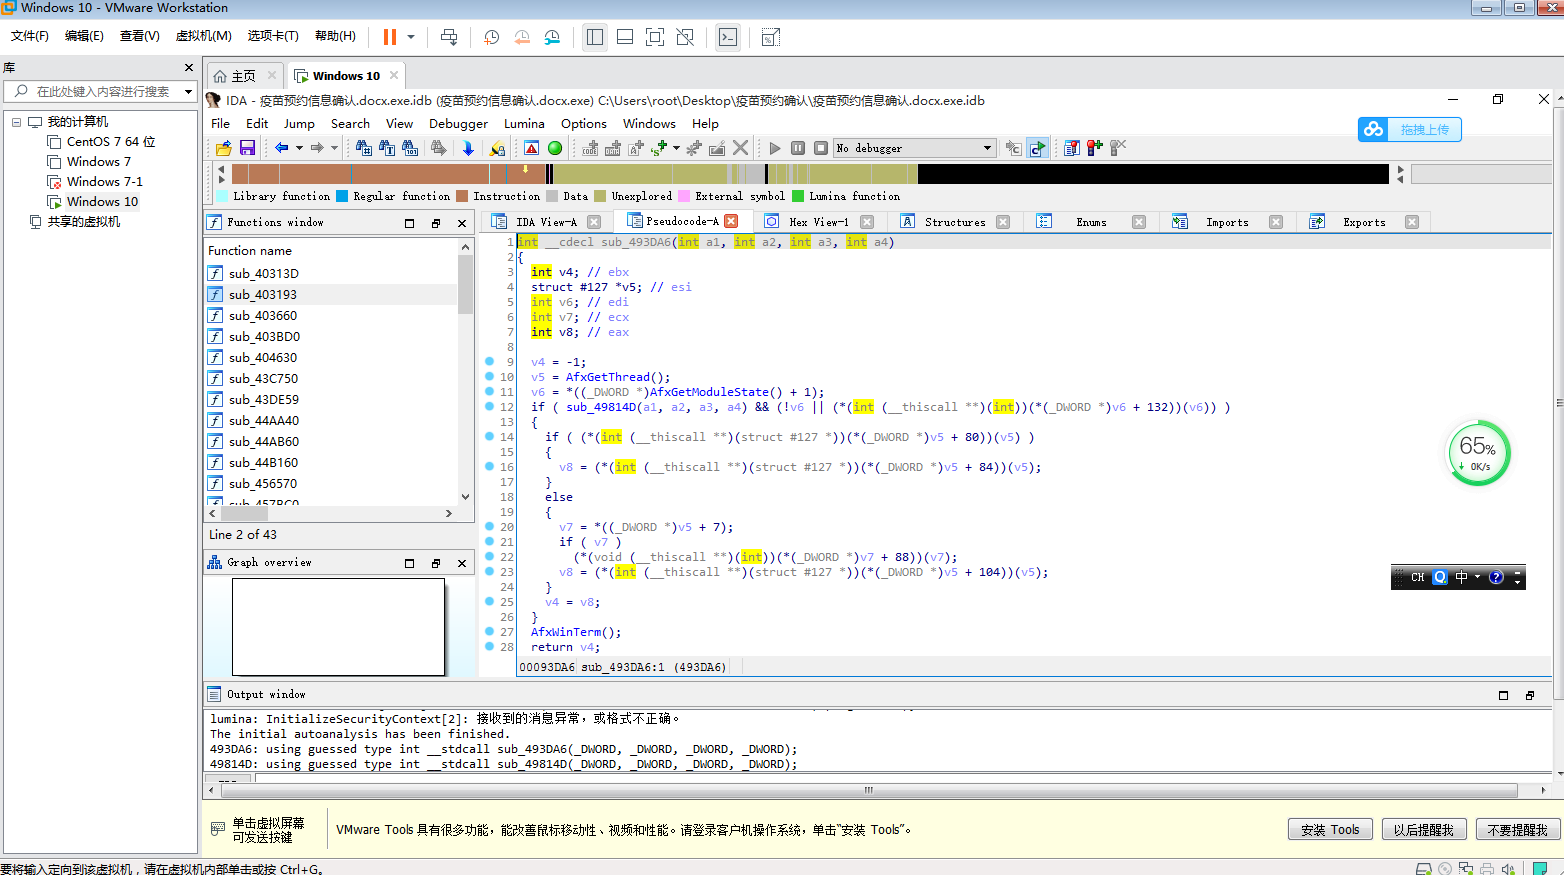Click 不要提醒我 button

1517,830
